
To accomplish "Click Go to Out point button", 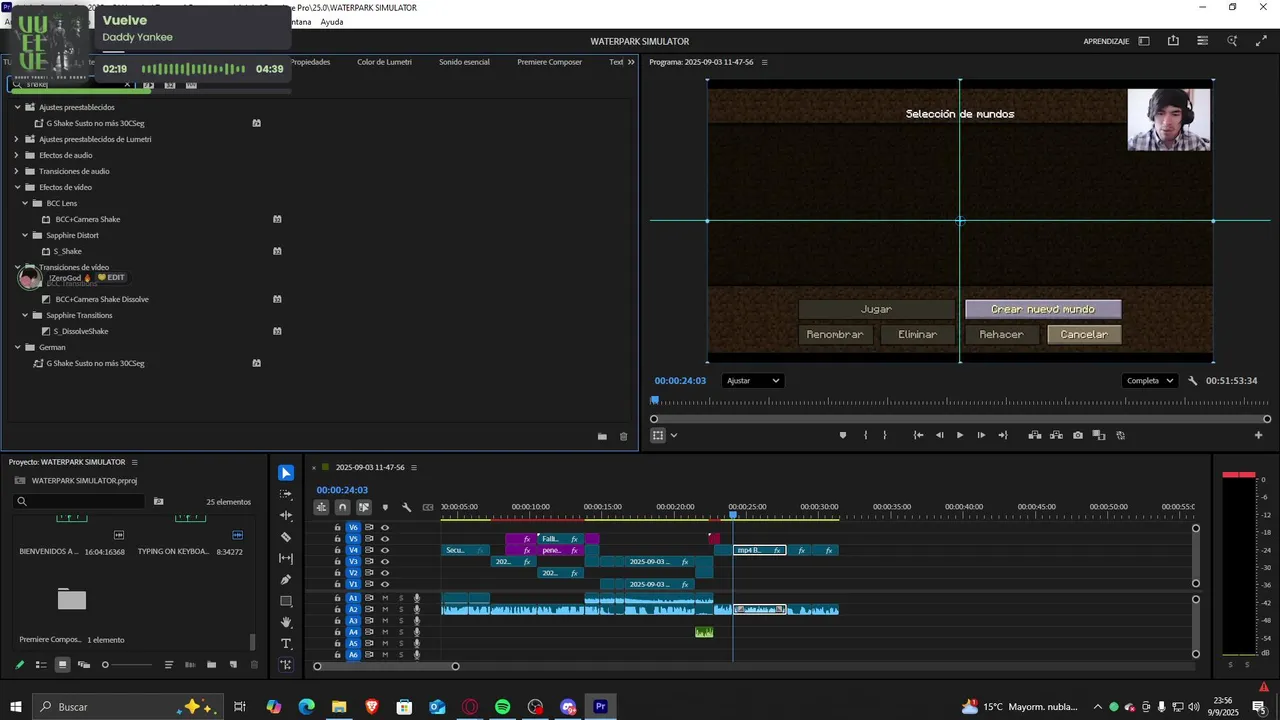I will 1002,435.
